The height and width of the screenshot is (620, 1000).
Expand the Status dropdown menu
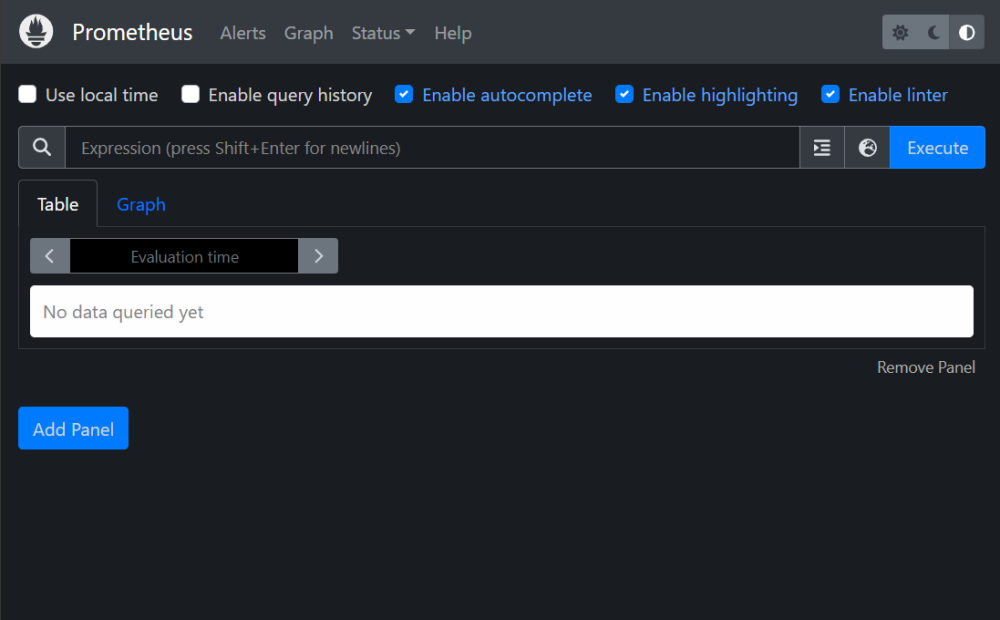[383, 33]
